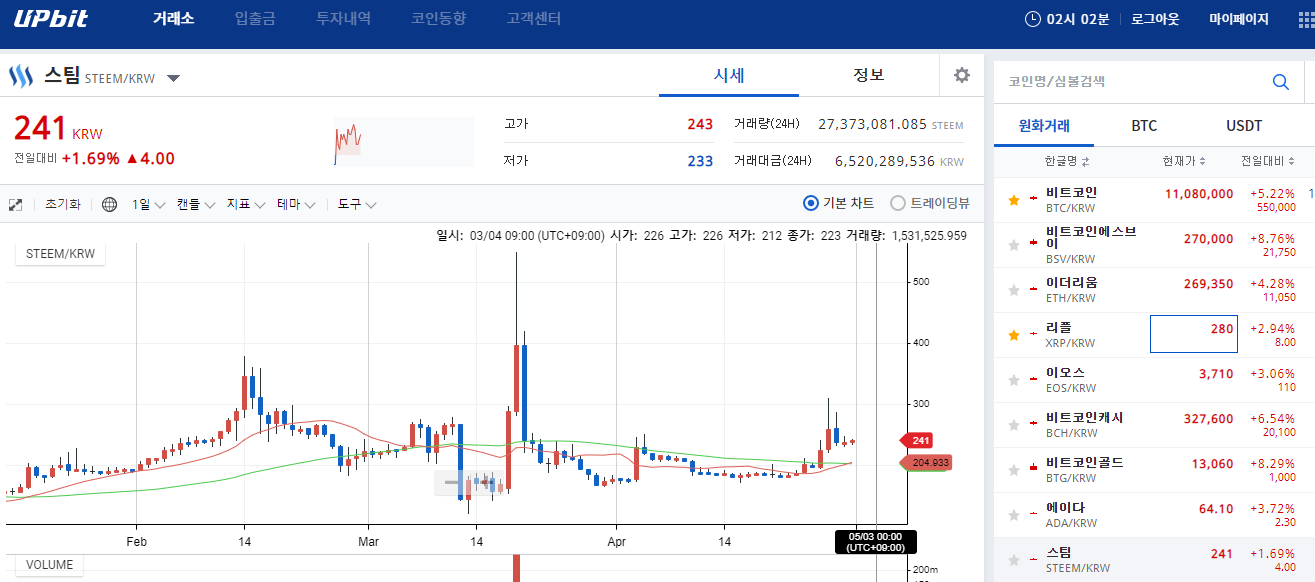1315x582 pixels.
Task: Click 거래대금(24H) value 6,520,289,536
Action: coord(885,160)
